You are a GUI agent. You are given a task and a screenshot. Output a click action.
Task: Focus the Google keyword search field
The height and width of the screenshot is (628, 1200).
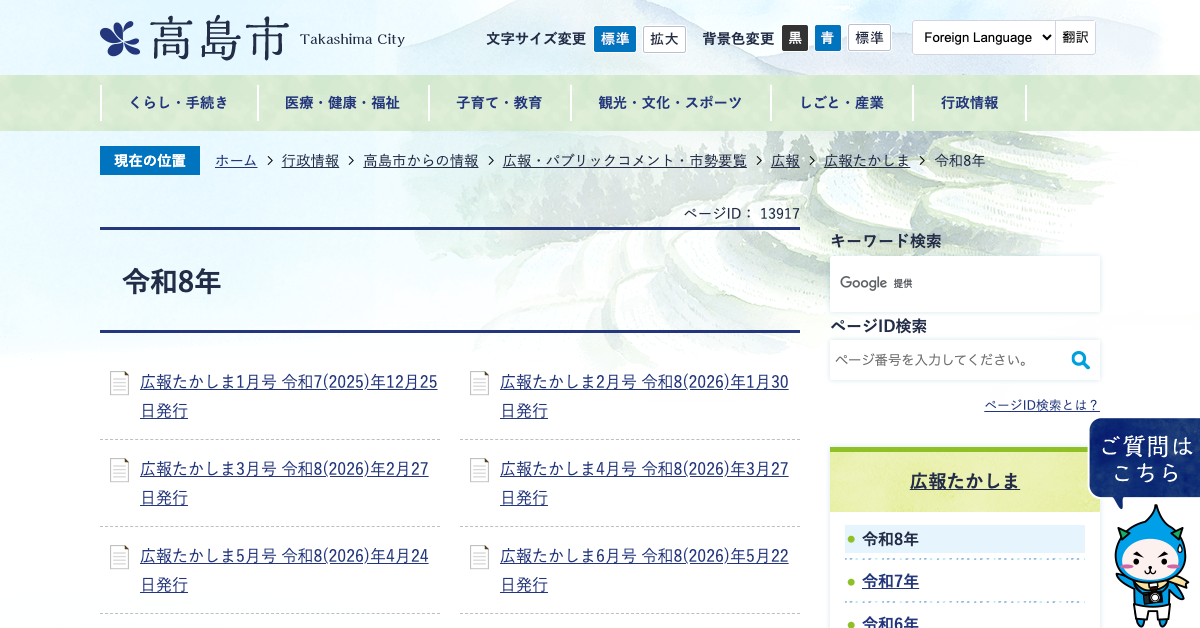coord(965,284)
